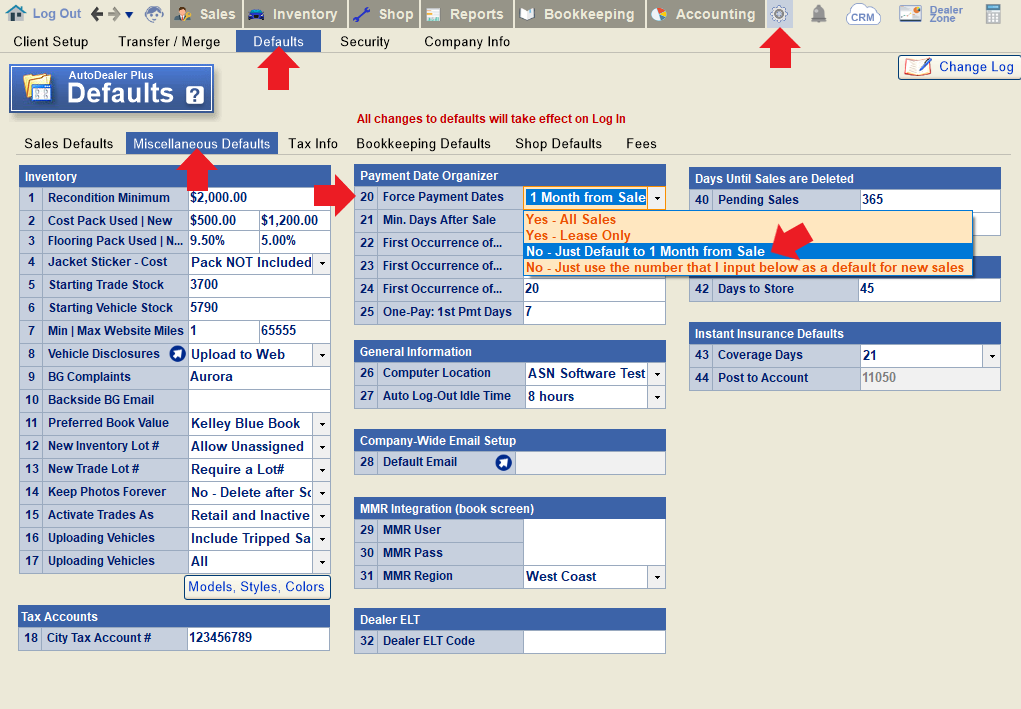Image resolution: width=1021 pixels, height=709 pixels.
Task: Switch to Miscellaneous Defaults tab
Action: pos(202,143)
